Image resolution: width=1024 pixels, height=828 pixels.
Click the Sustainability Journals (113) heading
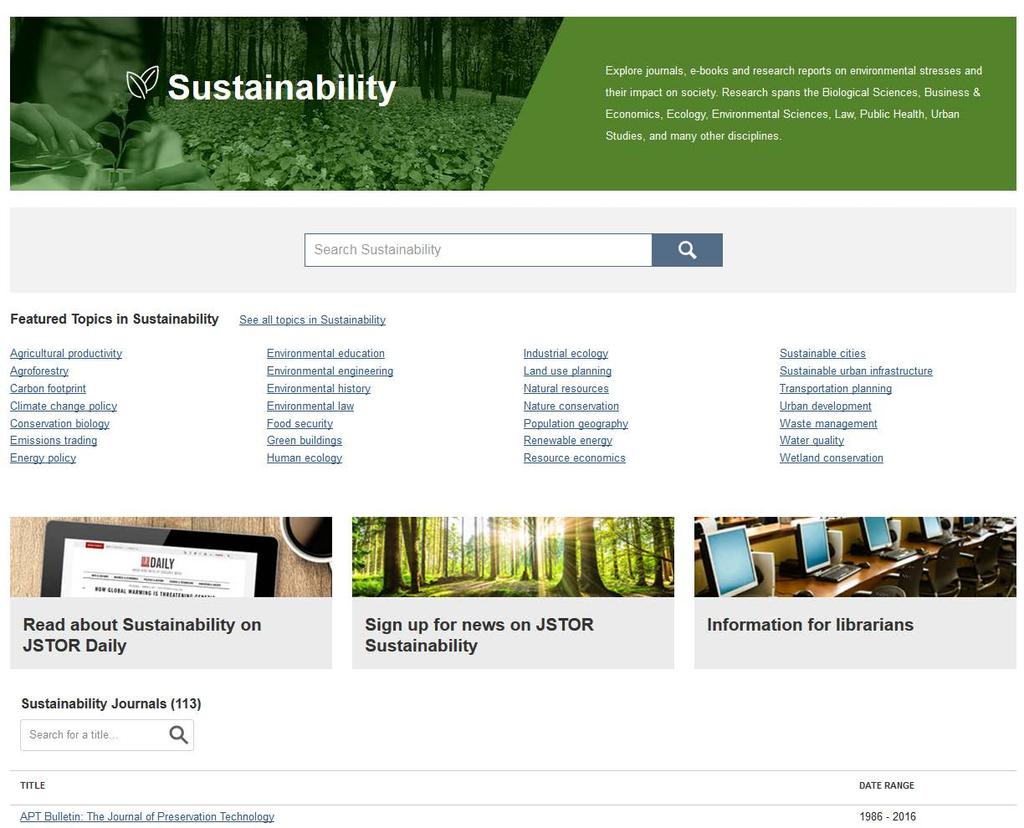pyautogui.click(x=111, y=704)
